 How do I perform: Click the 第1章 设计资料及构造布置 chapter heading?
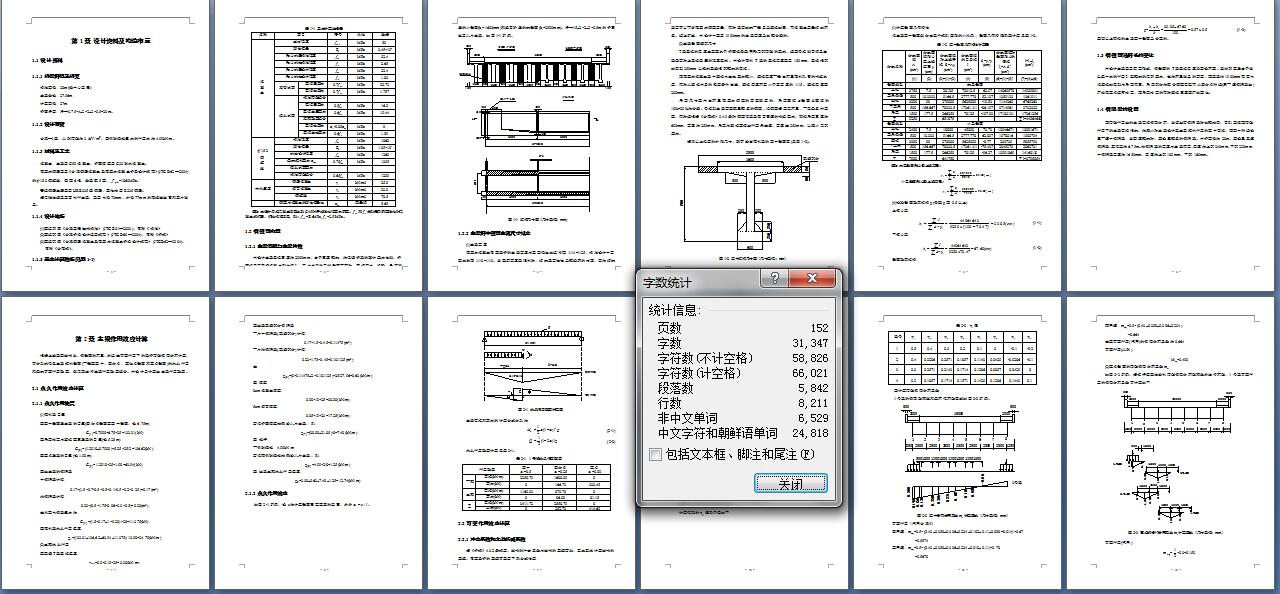pyautogui.click(x=112, y=41)
